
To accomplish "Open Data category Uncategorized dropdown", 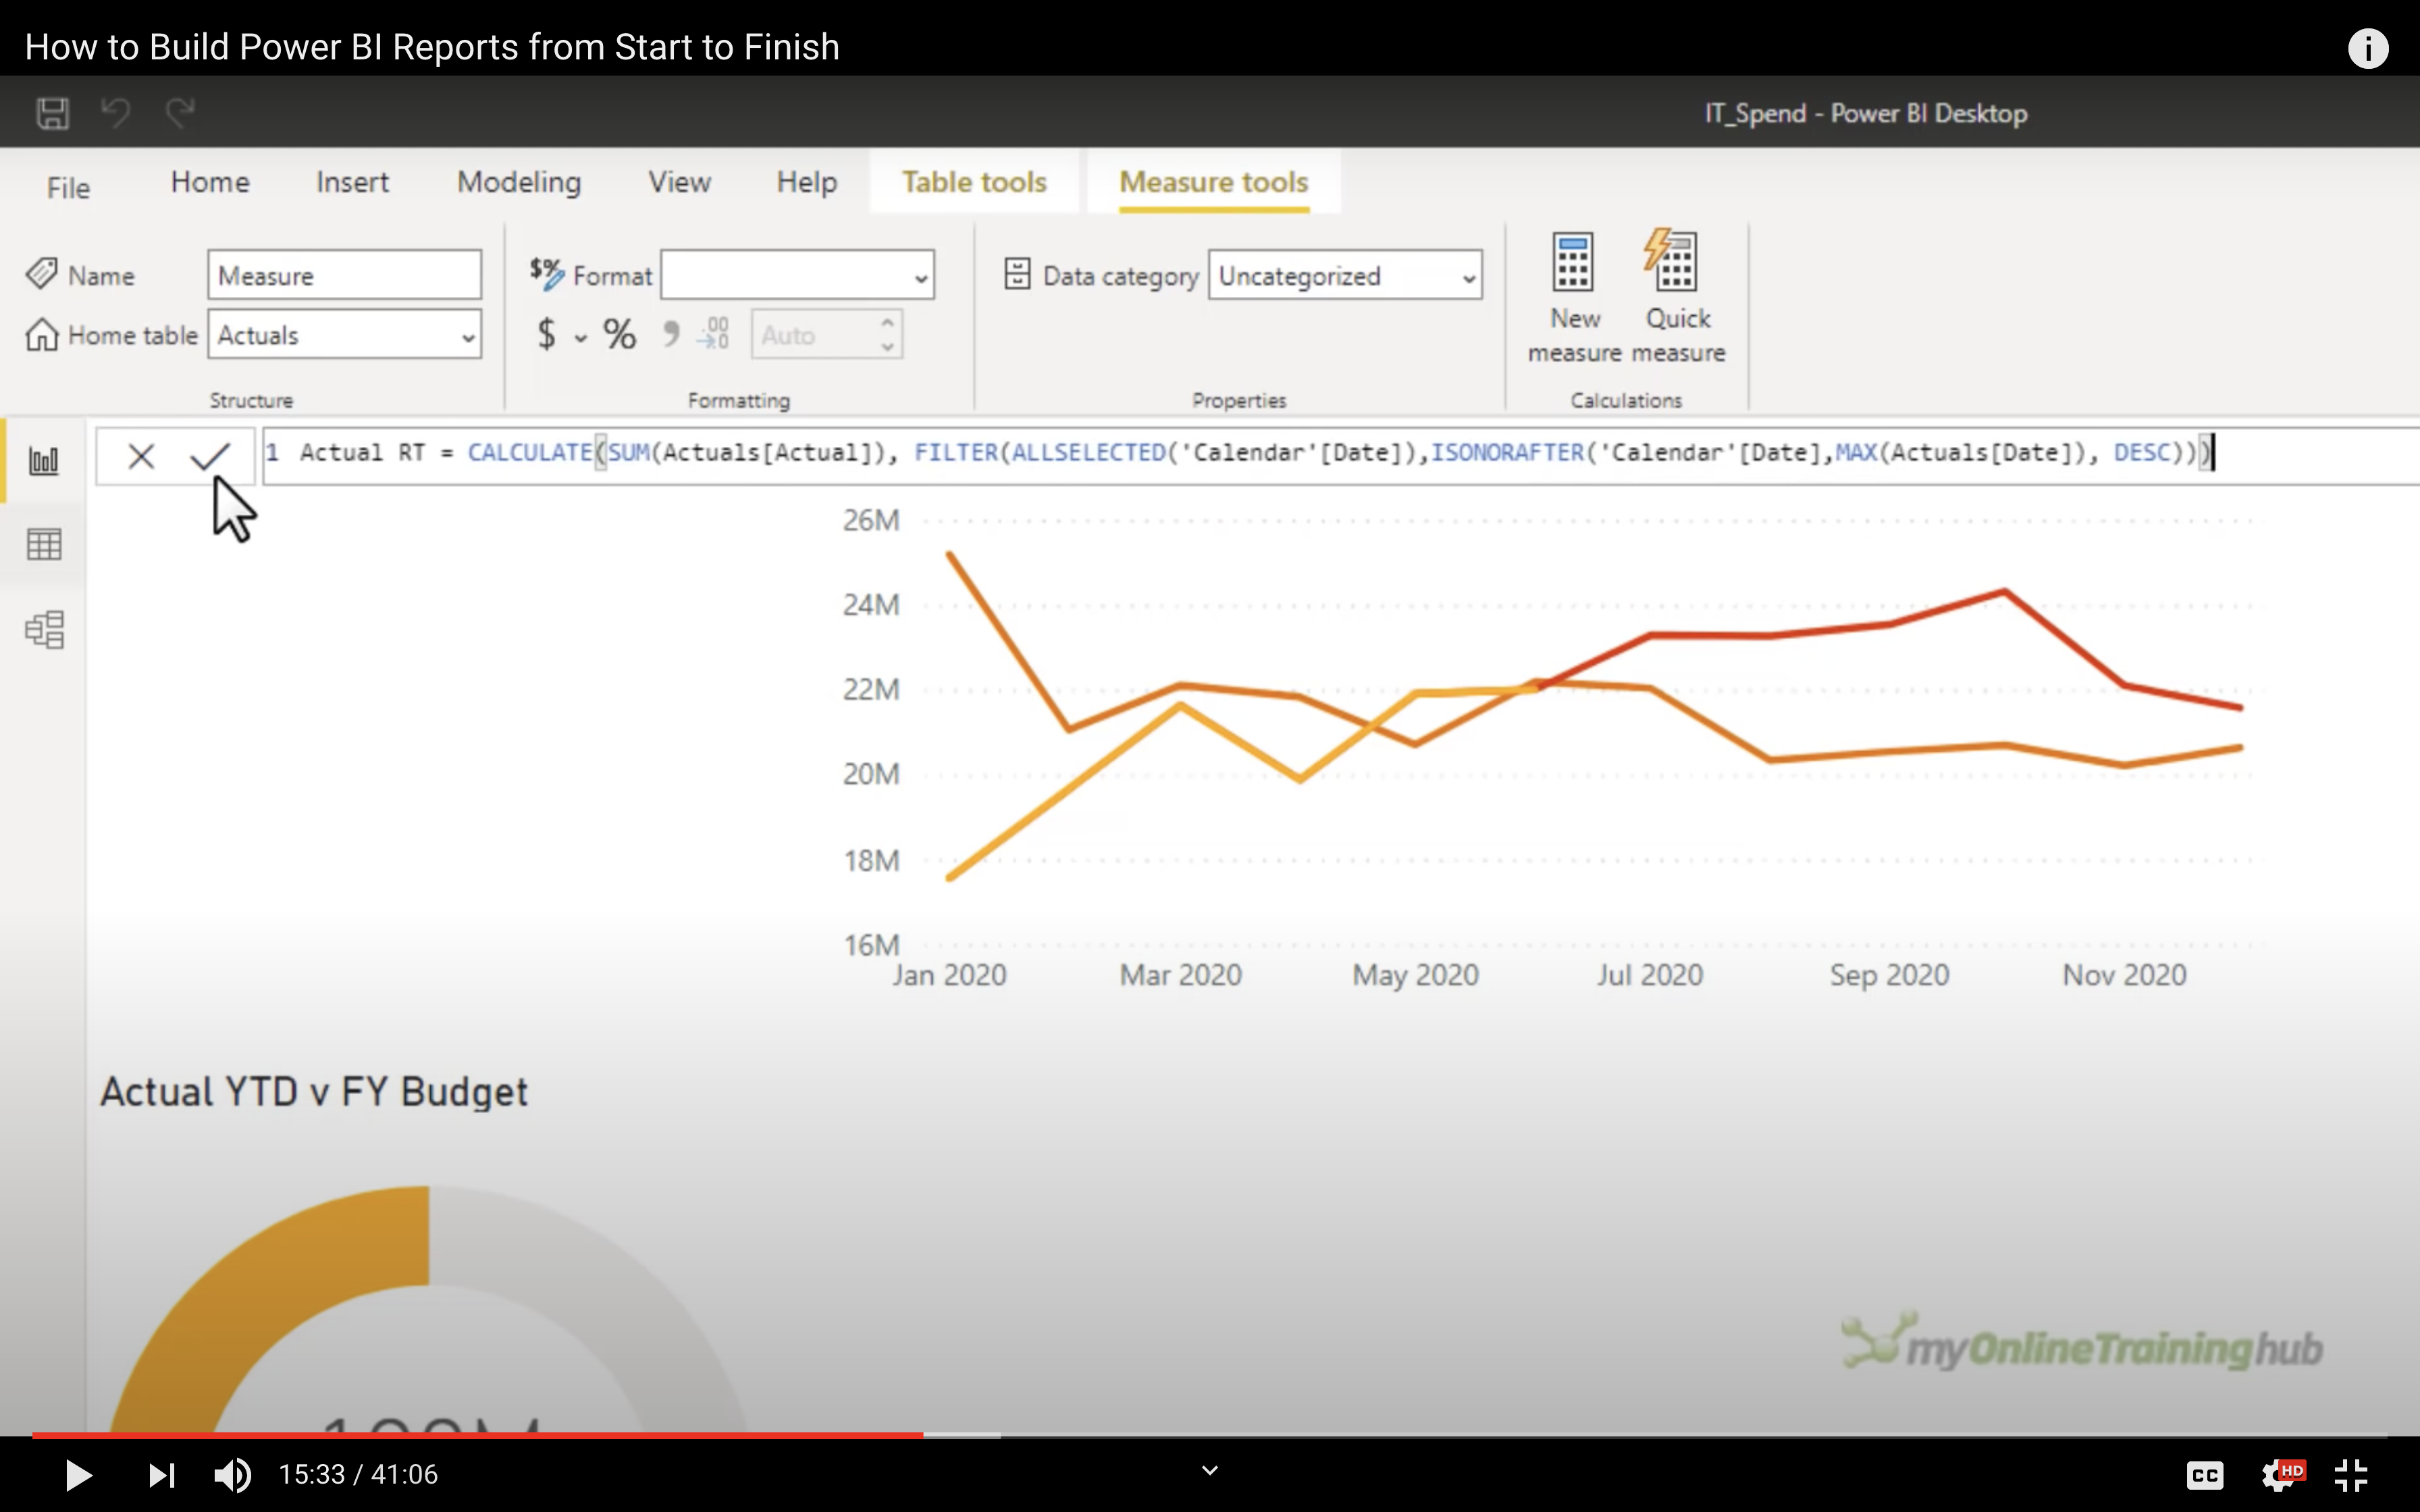I will [1344, 275].
